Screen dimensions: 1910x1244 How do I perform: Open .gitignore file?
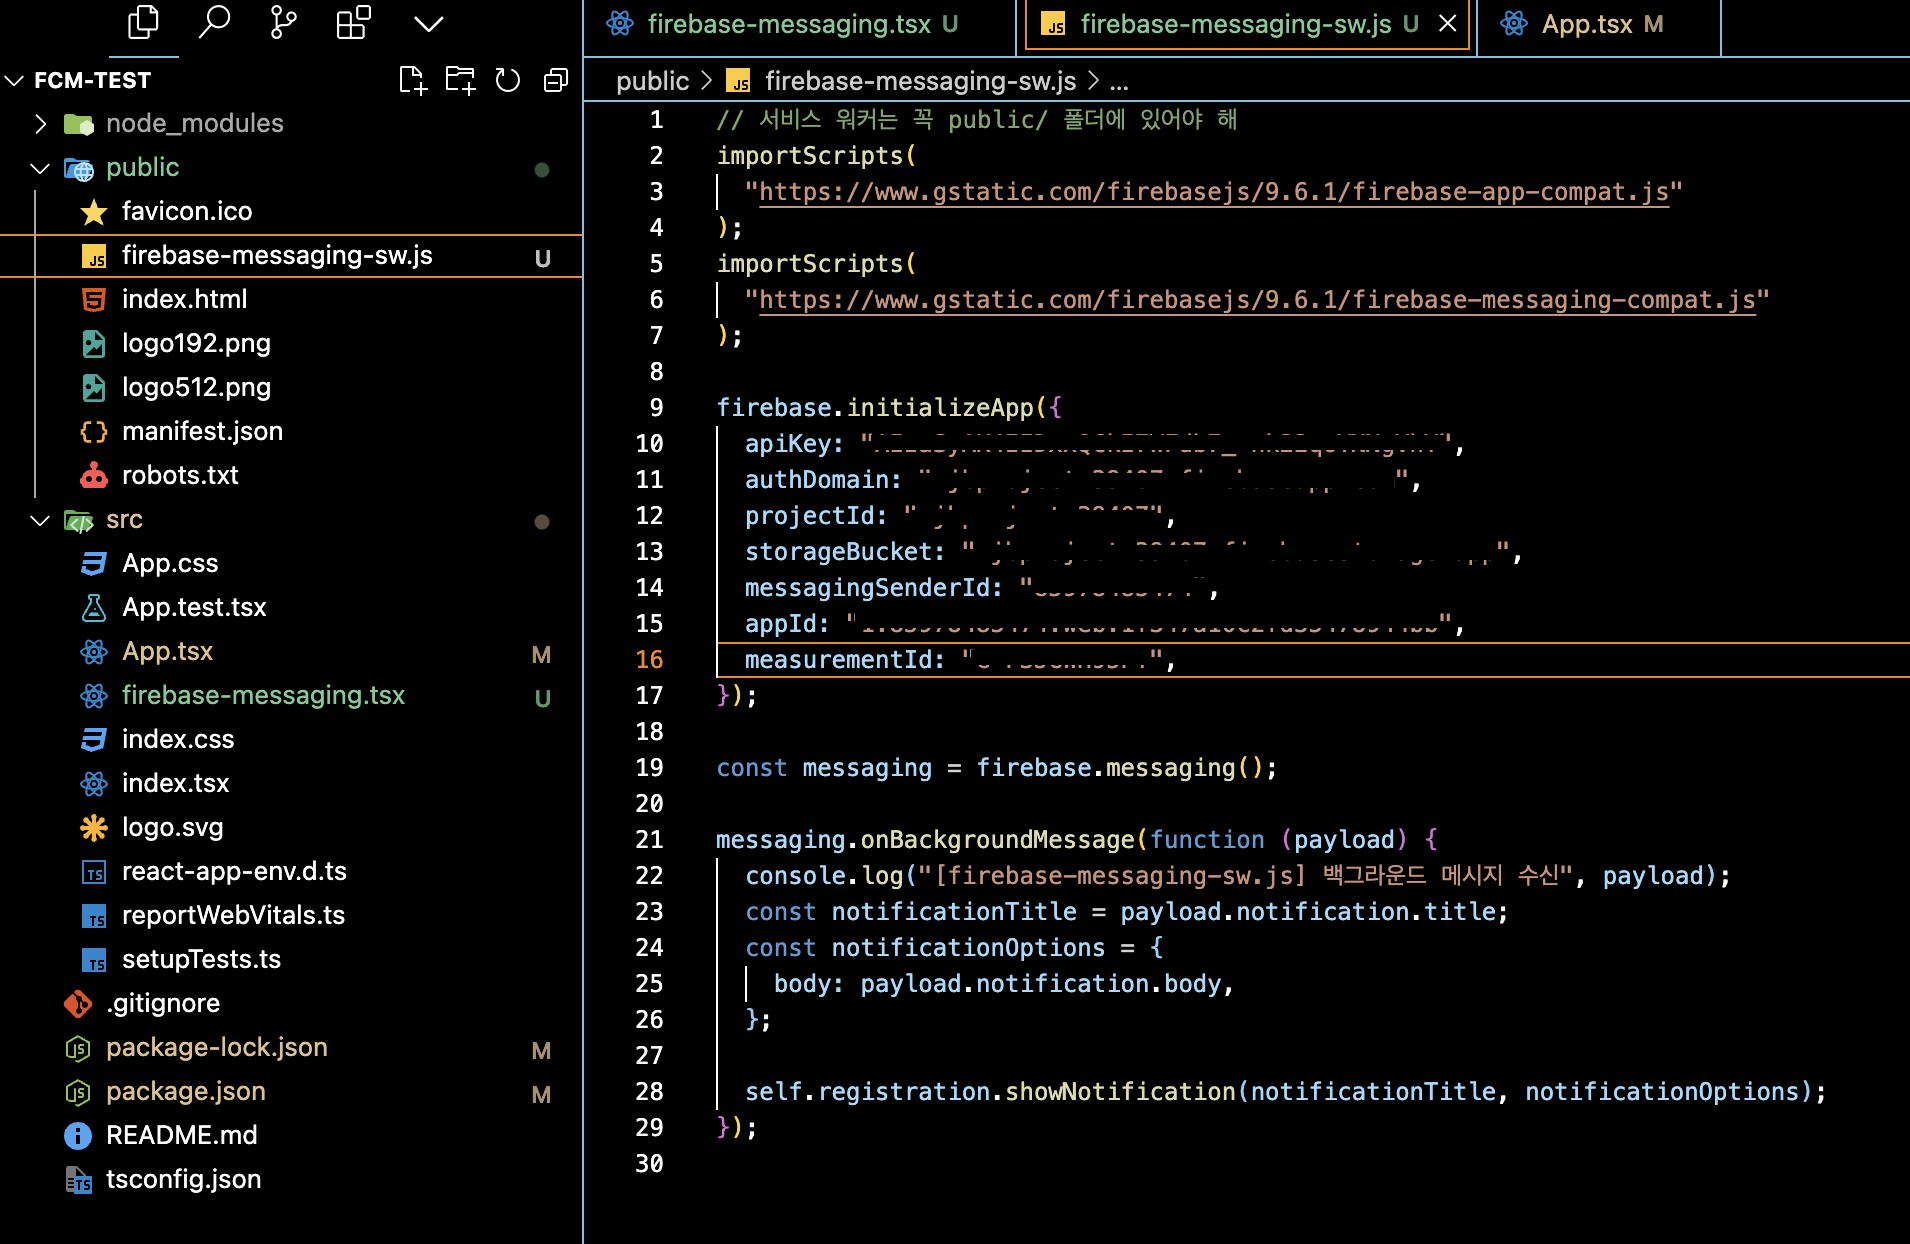[163, 1003]
